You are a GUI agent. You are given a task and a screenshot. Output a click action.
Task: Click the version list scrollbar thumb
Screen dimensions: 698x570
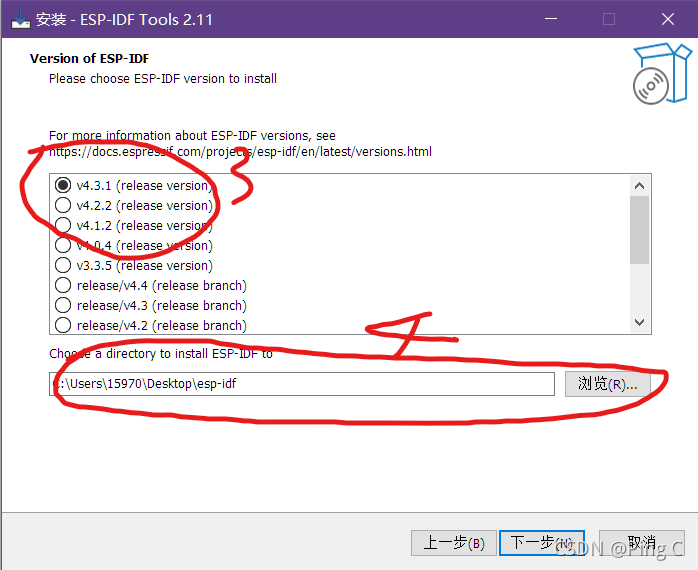point(640,230)
